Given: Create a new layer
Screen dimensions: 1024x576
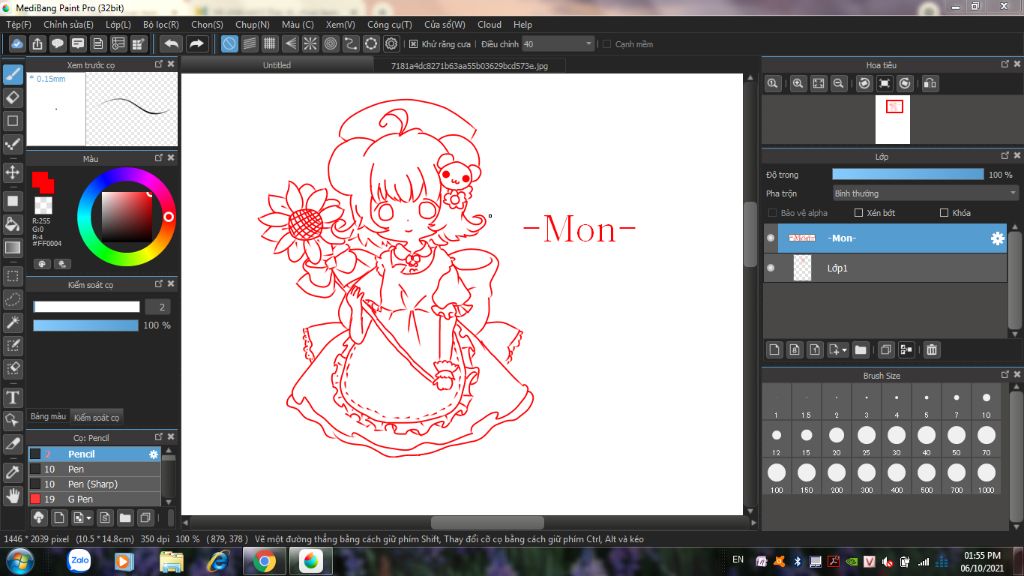Looking at the screenshot, I should tap(774, 350).
